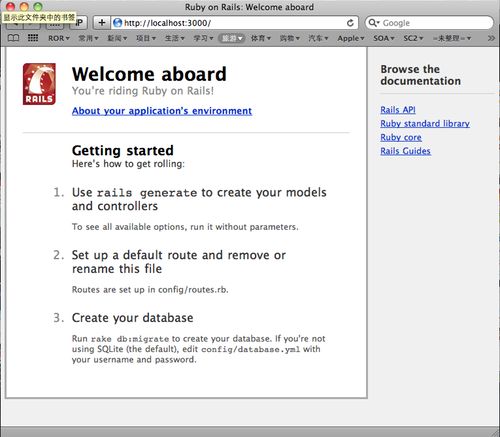Click the "Here's how to get rolling:" text
Viewport: 500px width, 437px height.
[x=128, y=164]
